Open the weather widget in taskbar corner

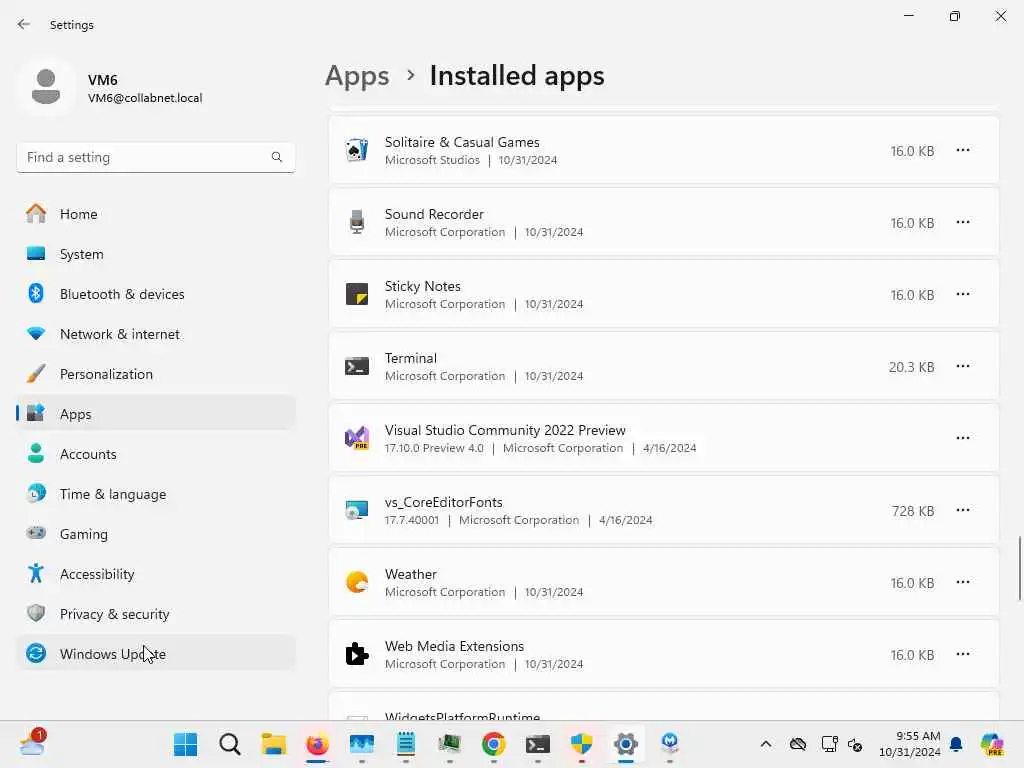pyautogui.click(x=33, y=743)
